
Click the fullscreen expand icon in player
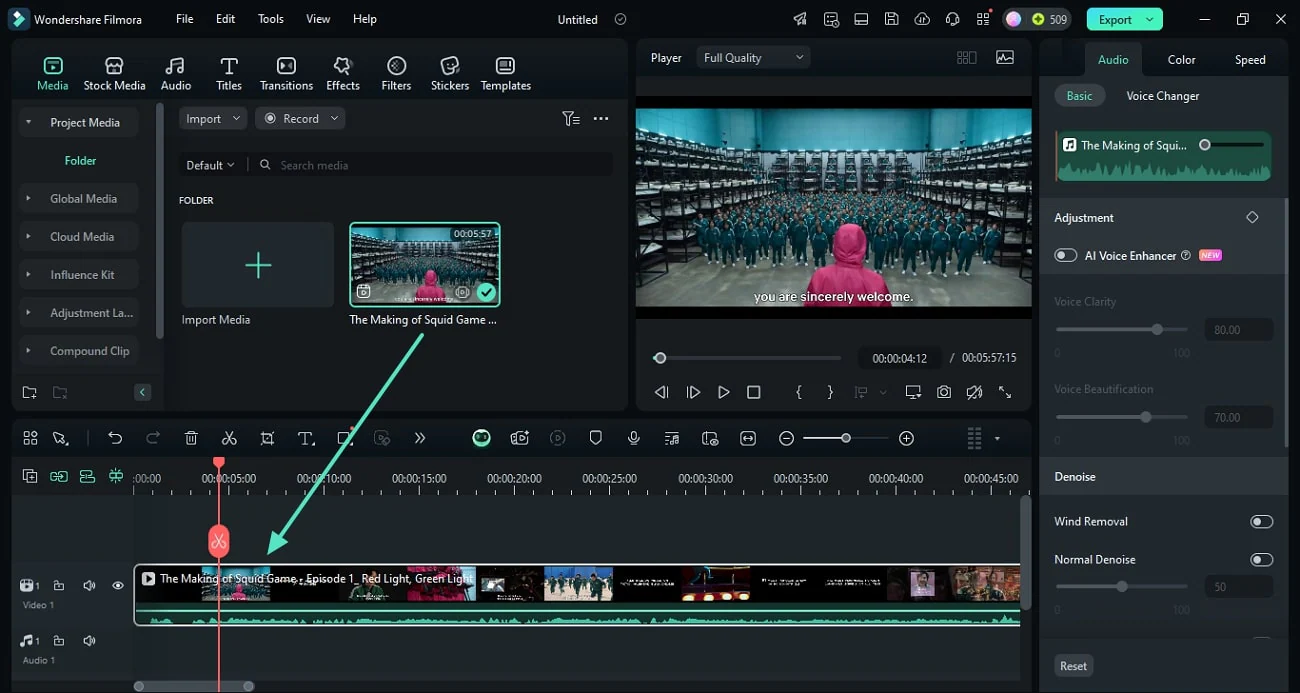pos(1005,392)
